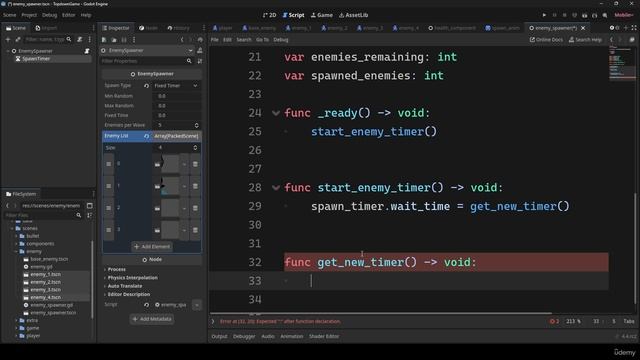Viewport: 640px width, 360px height.
Task: Click the FileSystem sort files icon
Action: (x=89, y=215)
